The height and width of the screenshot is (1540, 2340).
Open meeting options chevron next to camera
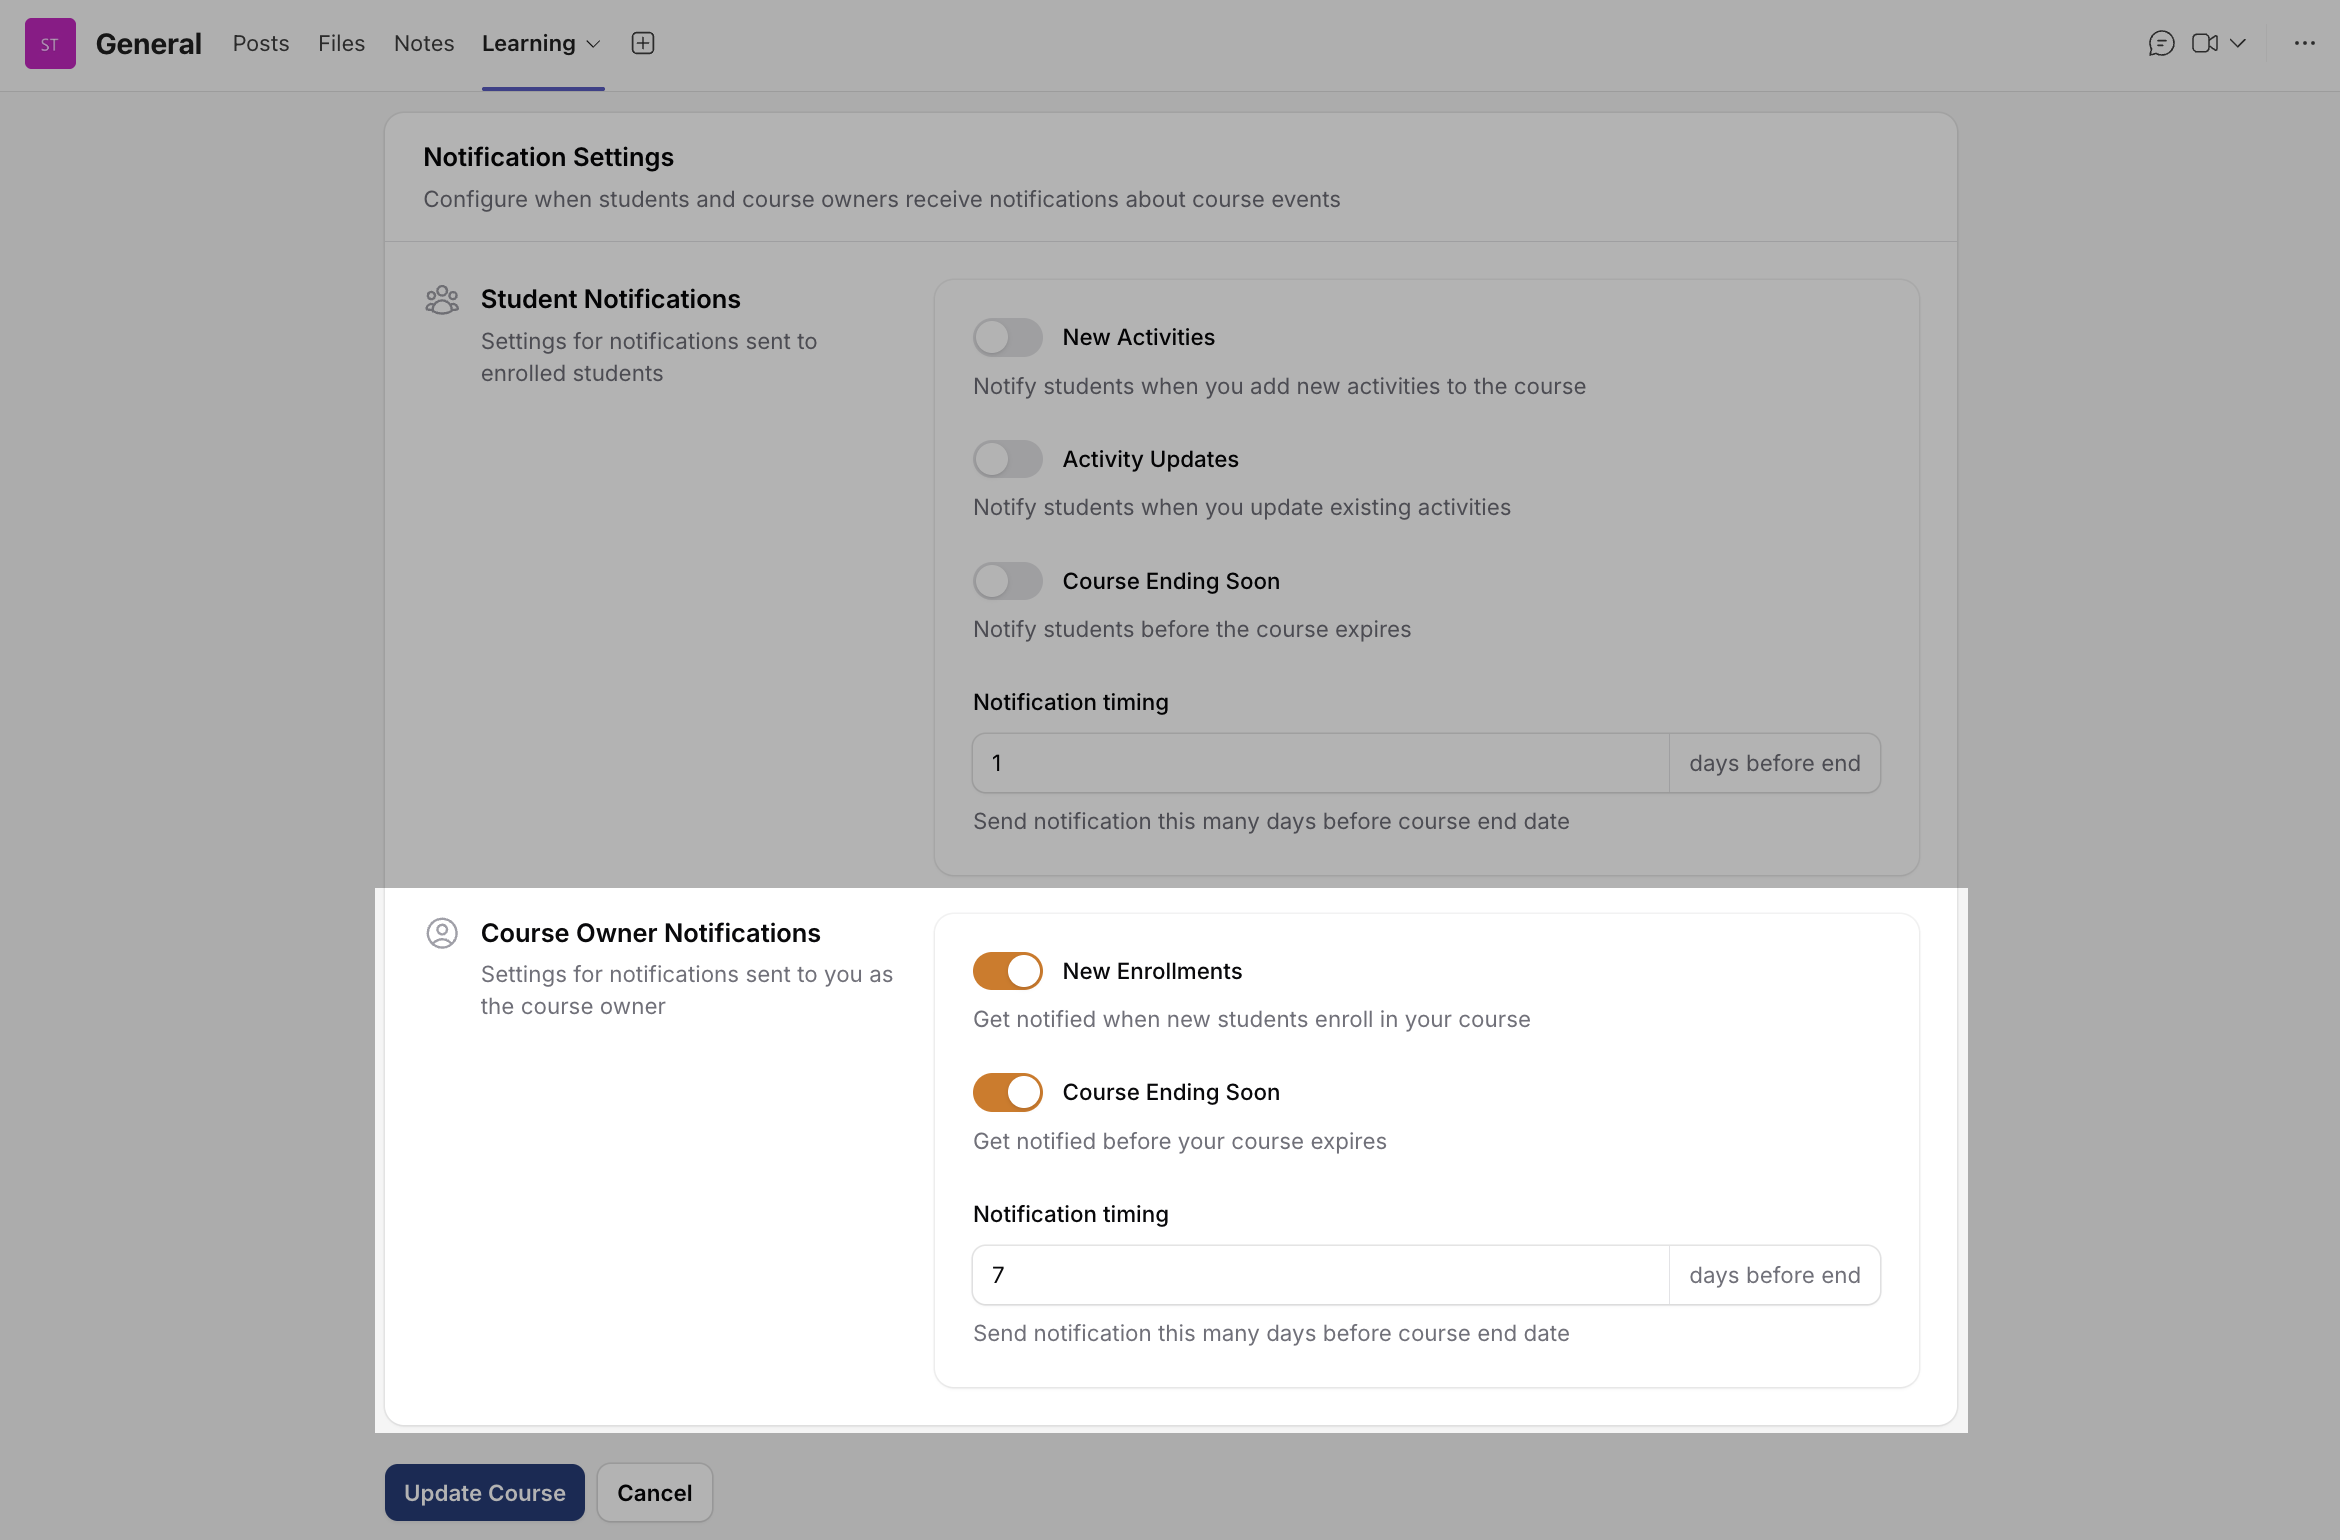pos(2238,43)
